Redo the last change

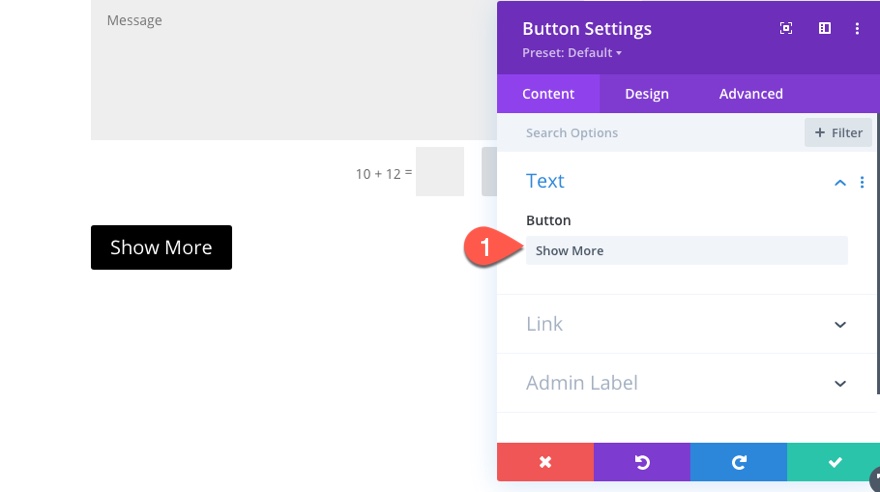tap(739, 462)
